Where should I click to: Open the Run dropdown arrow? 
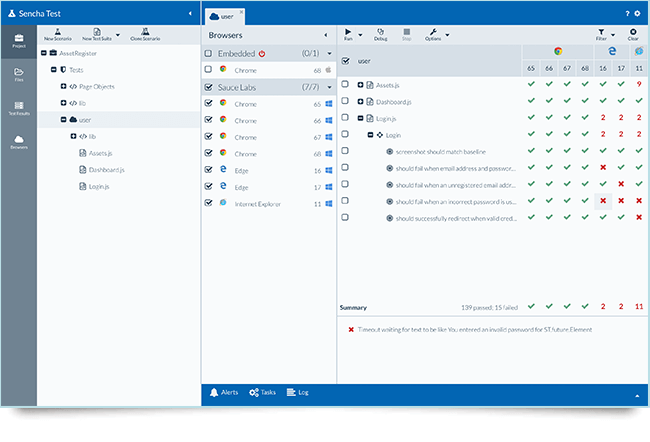[360, 35]
